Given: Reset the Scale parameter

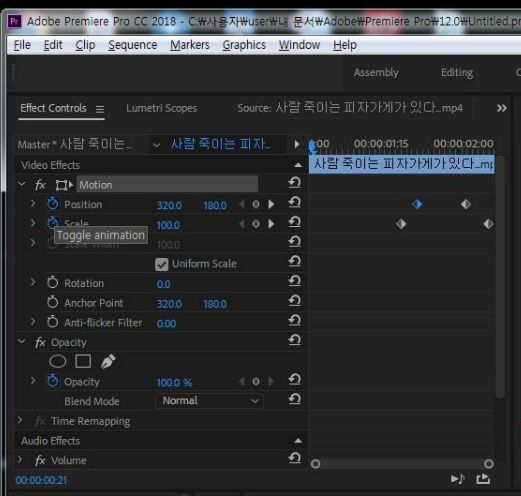Looking at the screenshot, I should [x=295, y=222].
